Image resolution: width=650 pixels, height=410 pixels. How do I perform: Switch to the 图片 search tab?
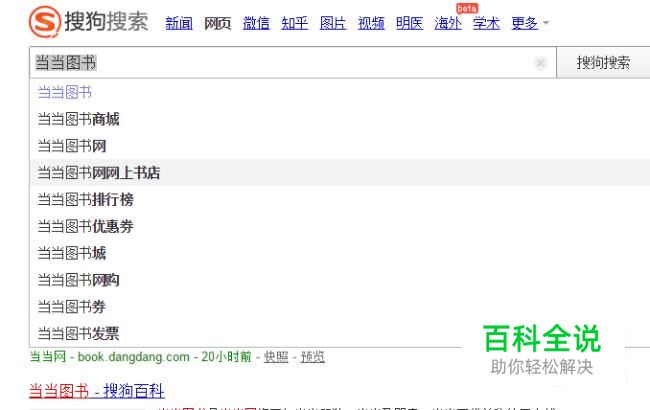[333, 23]
